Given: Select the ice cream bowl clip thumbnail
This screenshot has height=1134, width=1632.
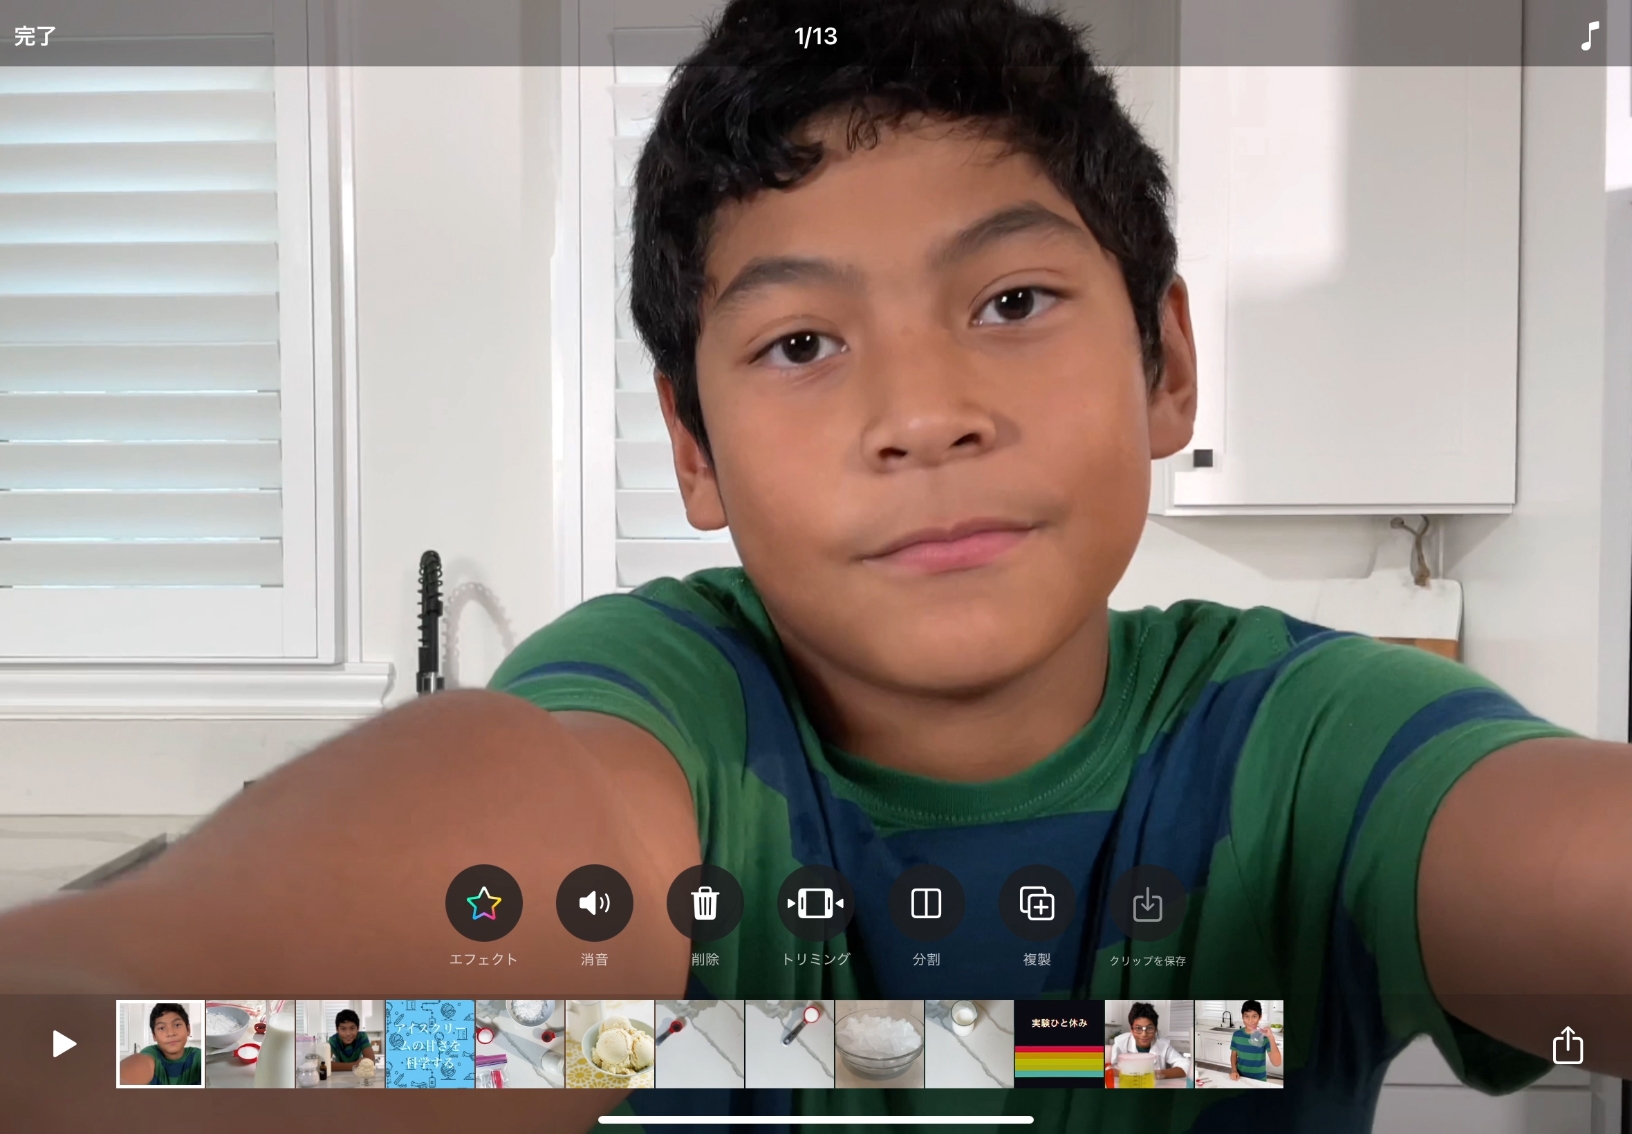Looking at the screenshot, I should pos(609,1044).
